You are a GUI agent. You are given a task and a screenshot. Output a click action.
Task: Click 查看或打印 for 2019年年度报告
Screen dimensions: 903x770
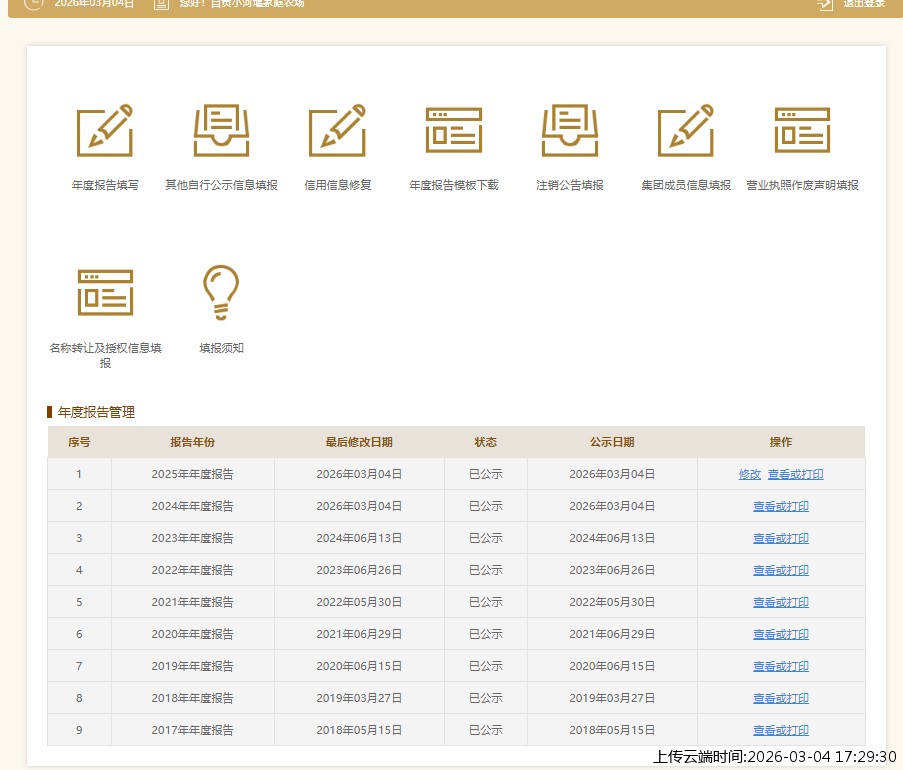click(781, 667)
